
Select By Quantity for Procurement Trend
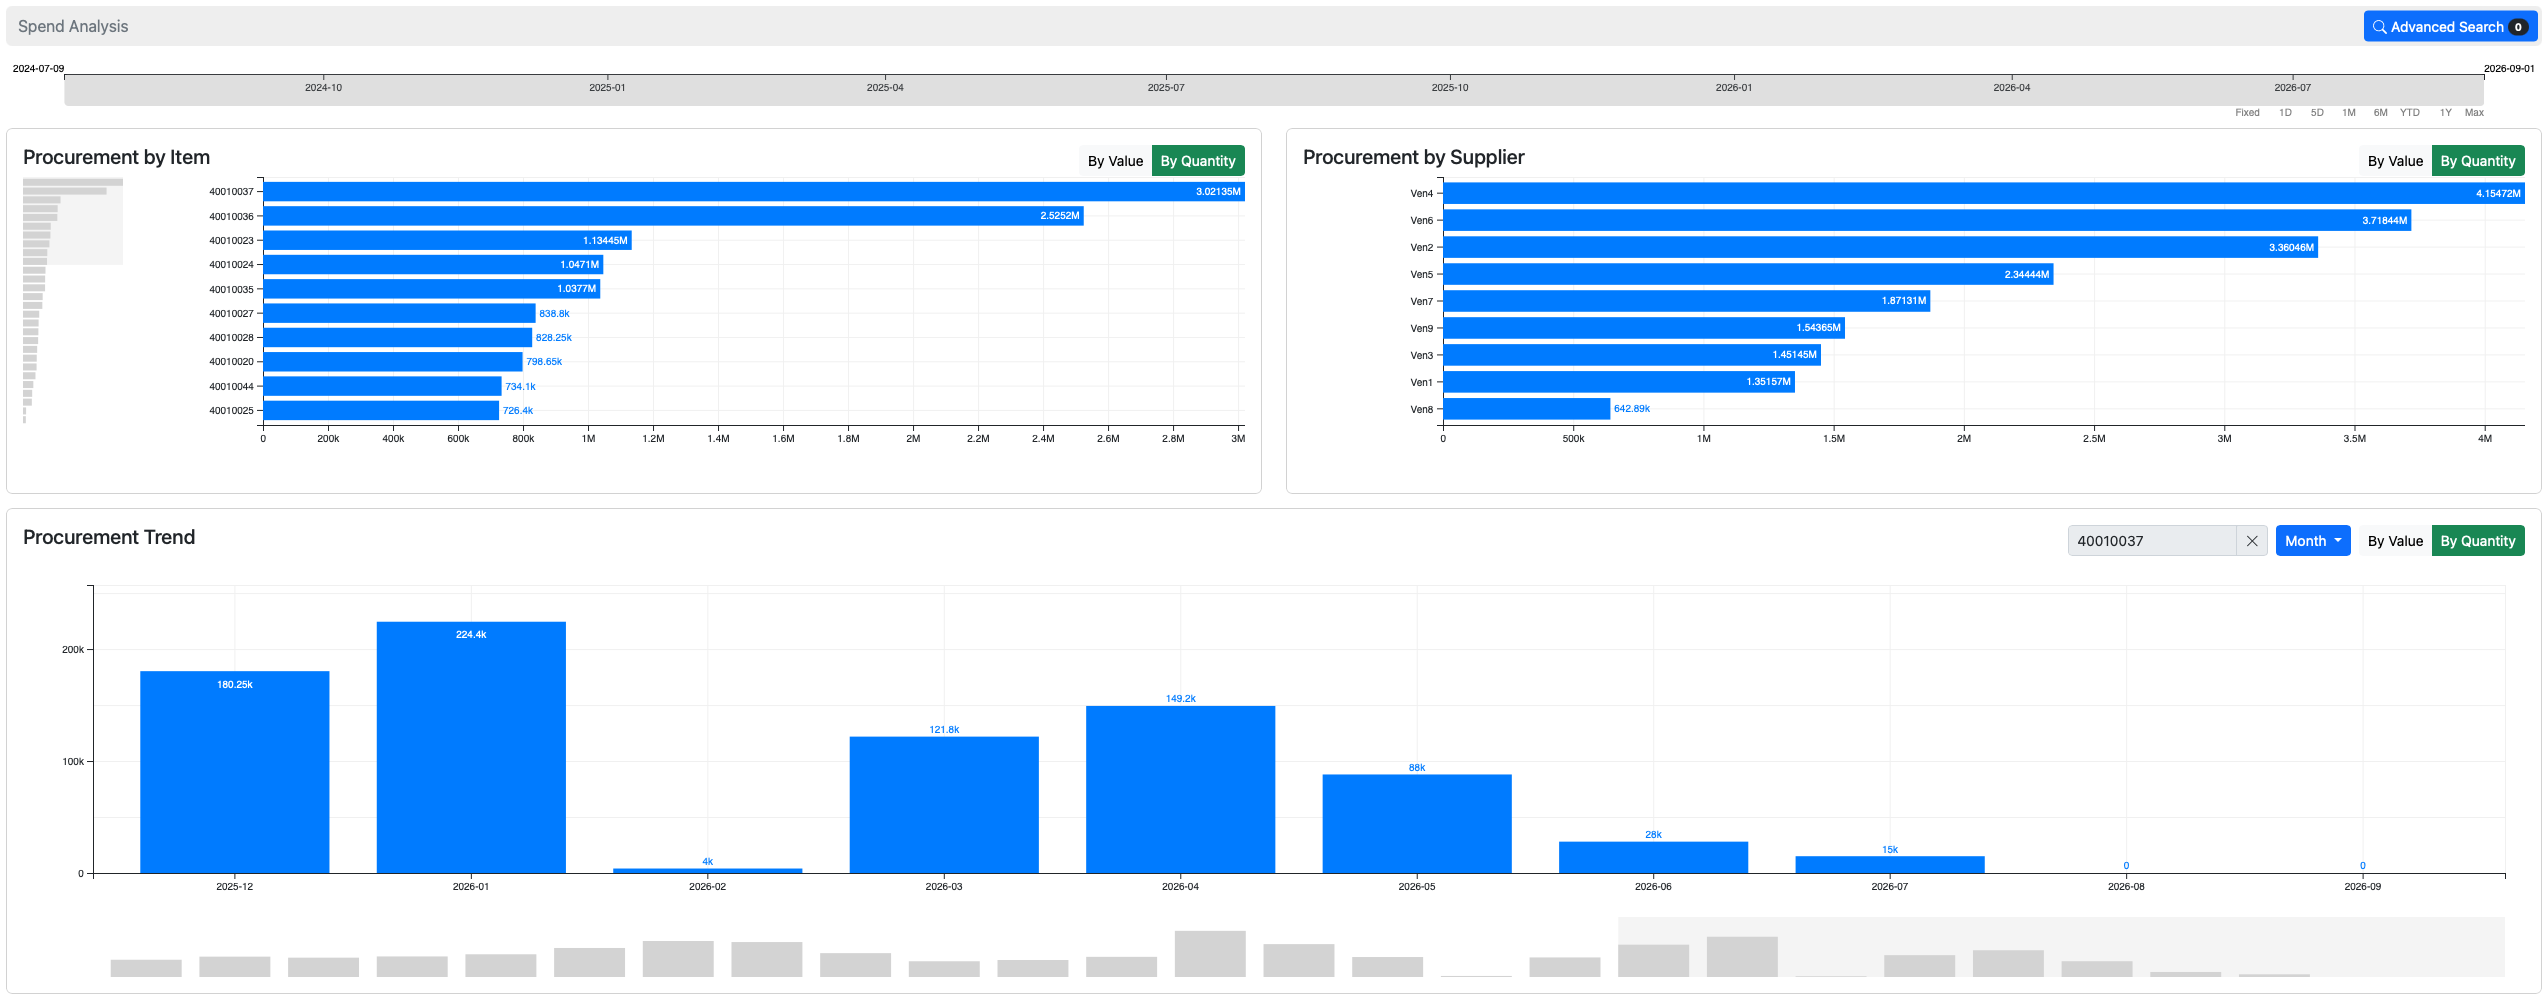pos(2478,541)
